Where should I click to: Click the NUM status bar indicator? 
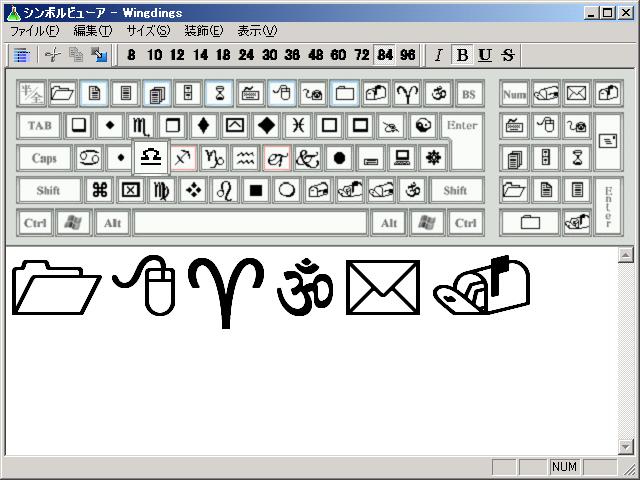[564, 467]
